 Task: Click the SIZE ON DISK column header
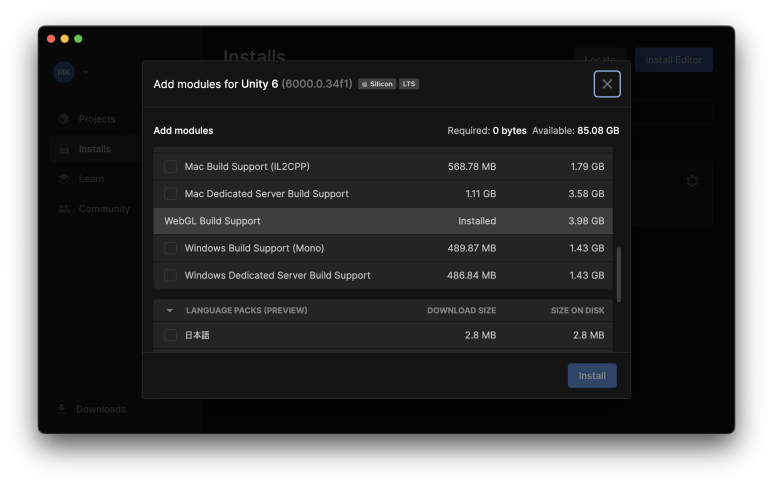click(577, 311)
